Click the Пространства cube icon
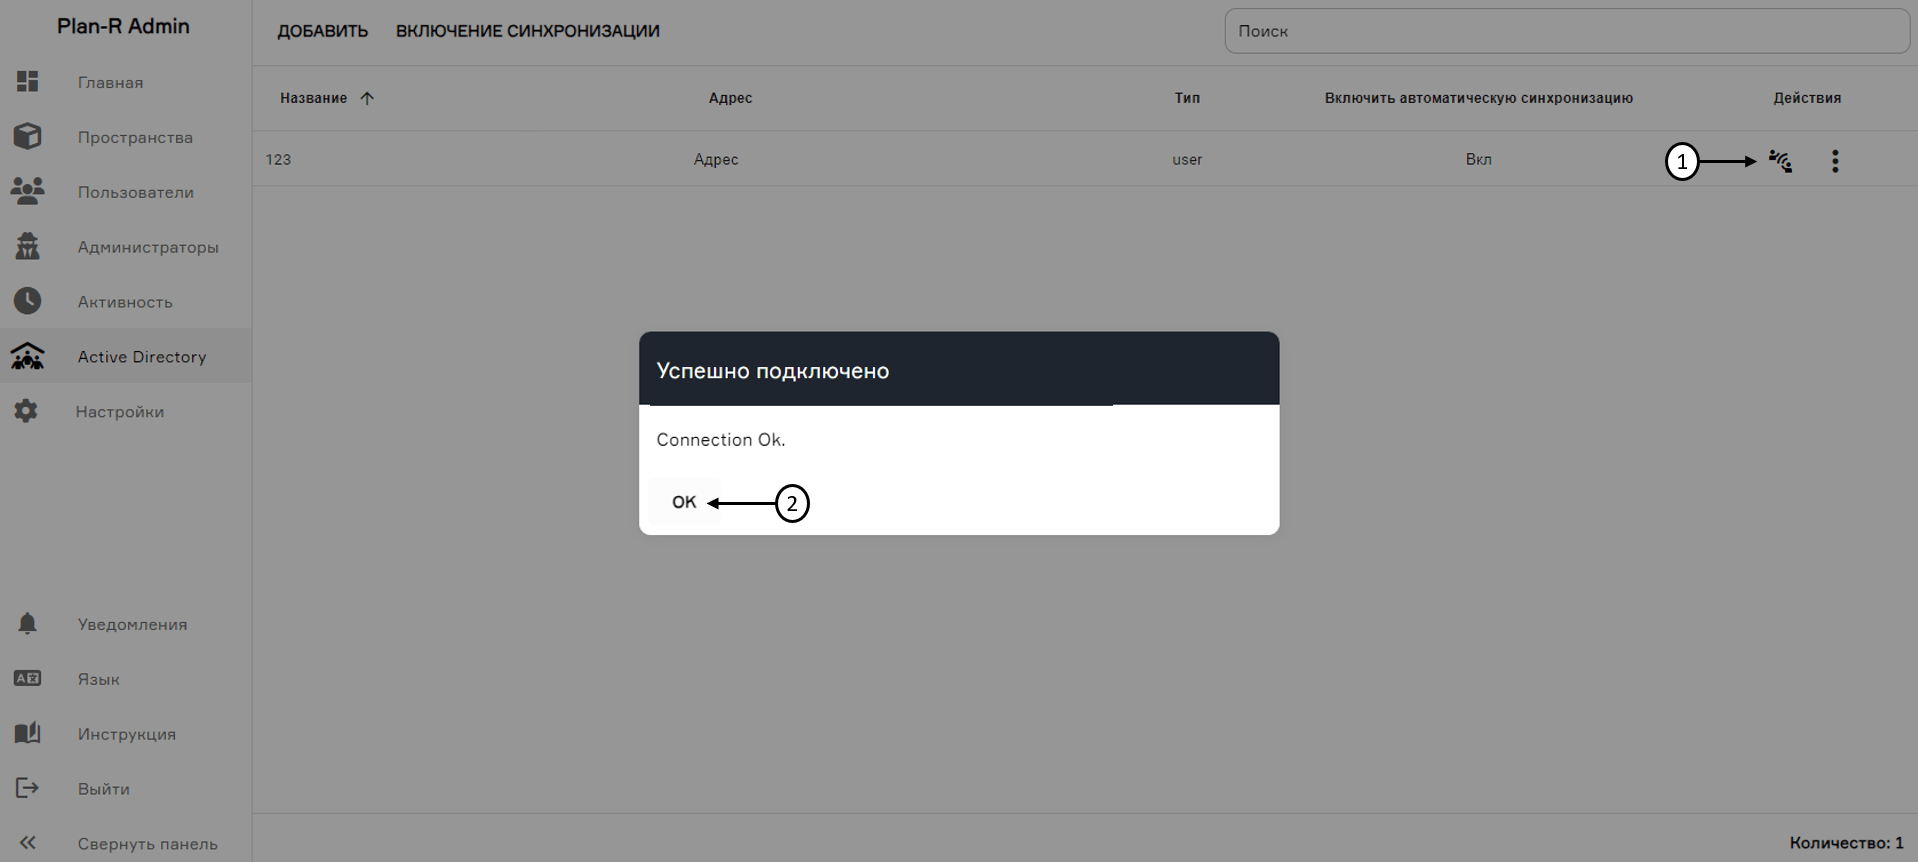 pyautogui.click(x=28, y=137)
